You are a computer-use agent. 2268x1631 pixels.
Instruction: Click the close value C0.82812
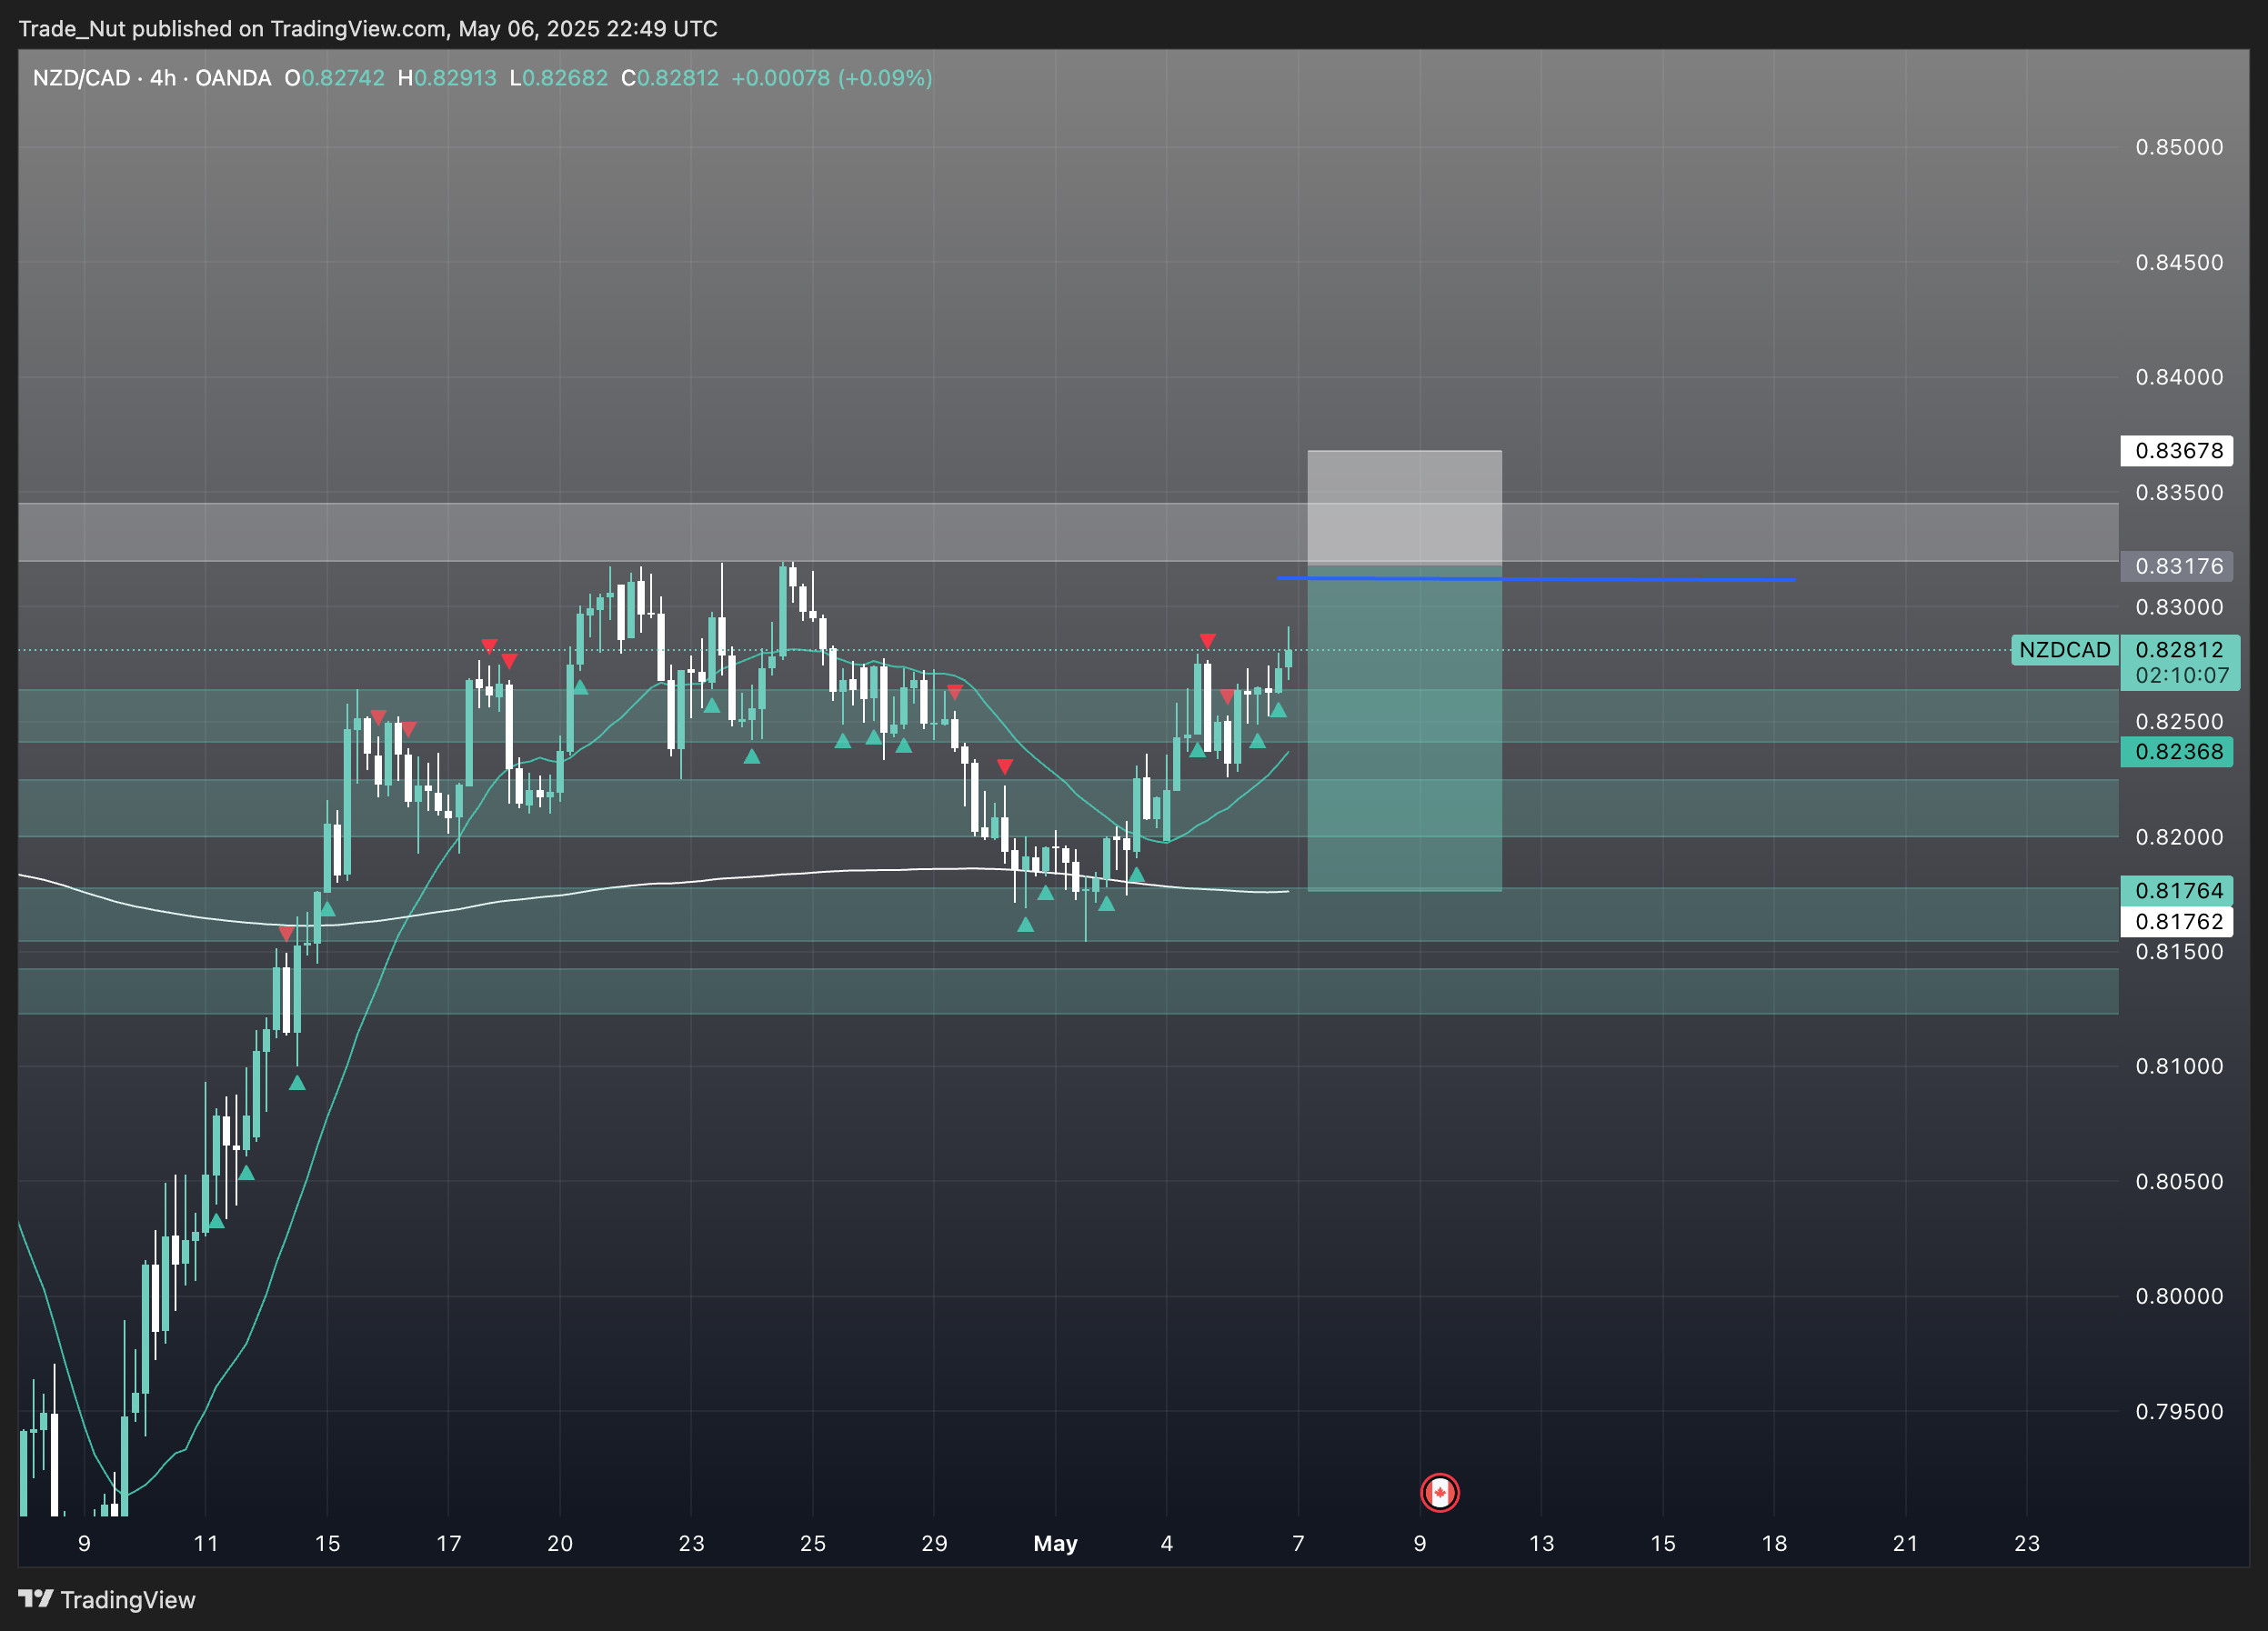[x=670, y=78]
